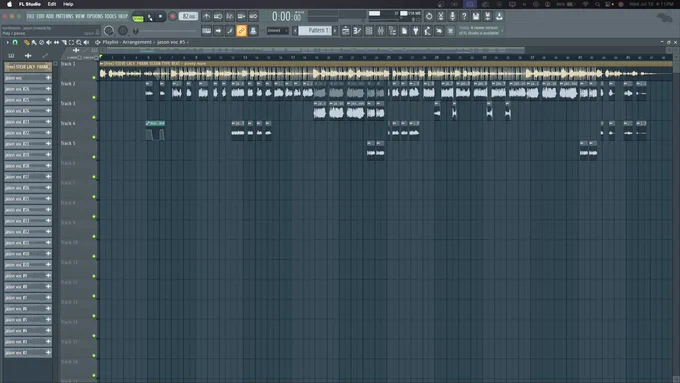Open the snap dropdown showing (none)
Viewport: 680px width, 383px height.
[278, 31]
